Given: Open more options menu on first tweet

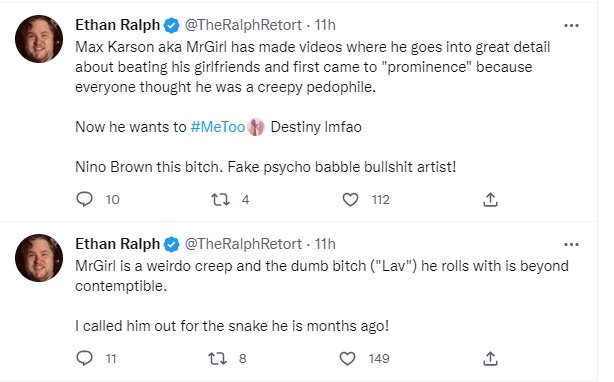Looking at the screenshot, I should (x=571, y=25).
